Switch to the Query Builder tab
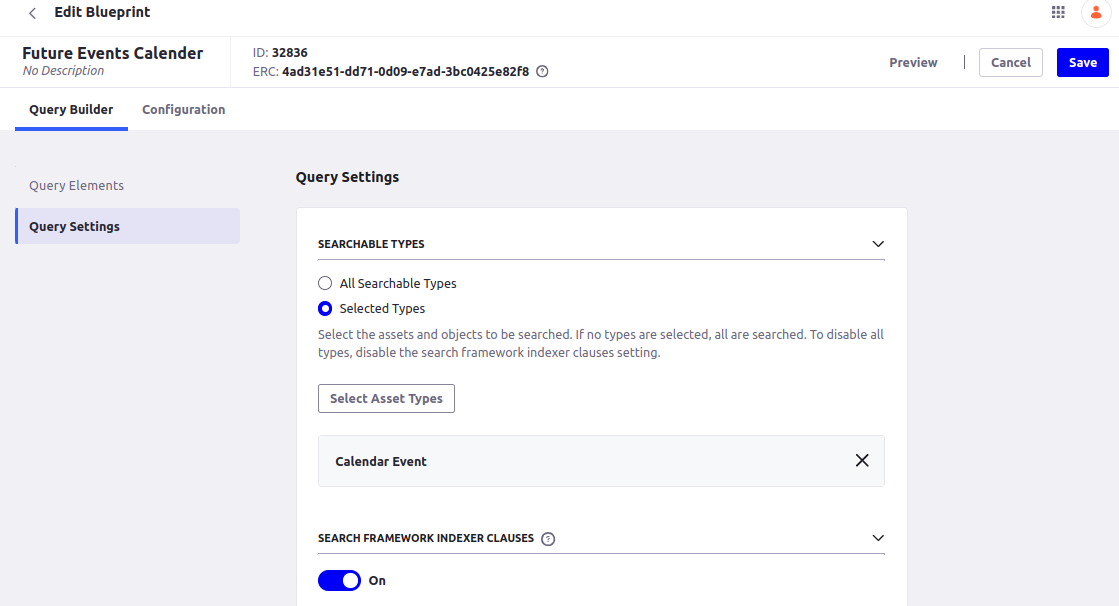 pos(71,109)
